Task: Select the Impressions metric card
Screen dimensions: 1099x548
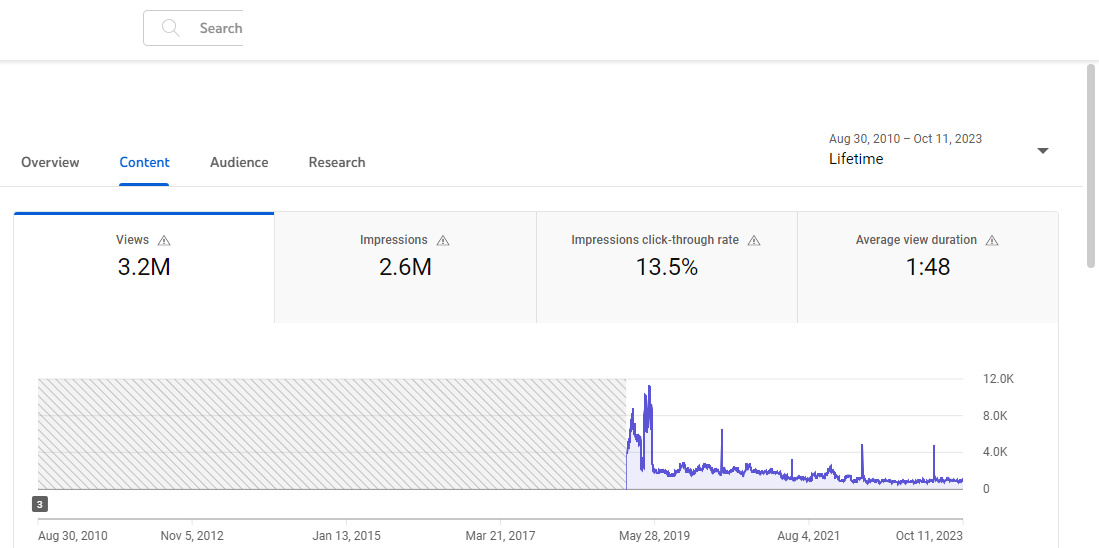Action: click(x=405, y=267)
